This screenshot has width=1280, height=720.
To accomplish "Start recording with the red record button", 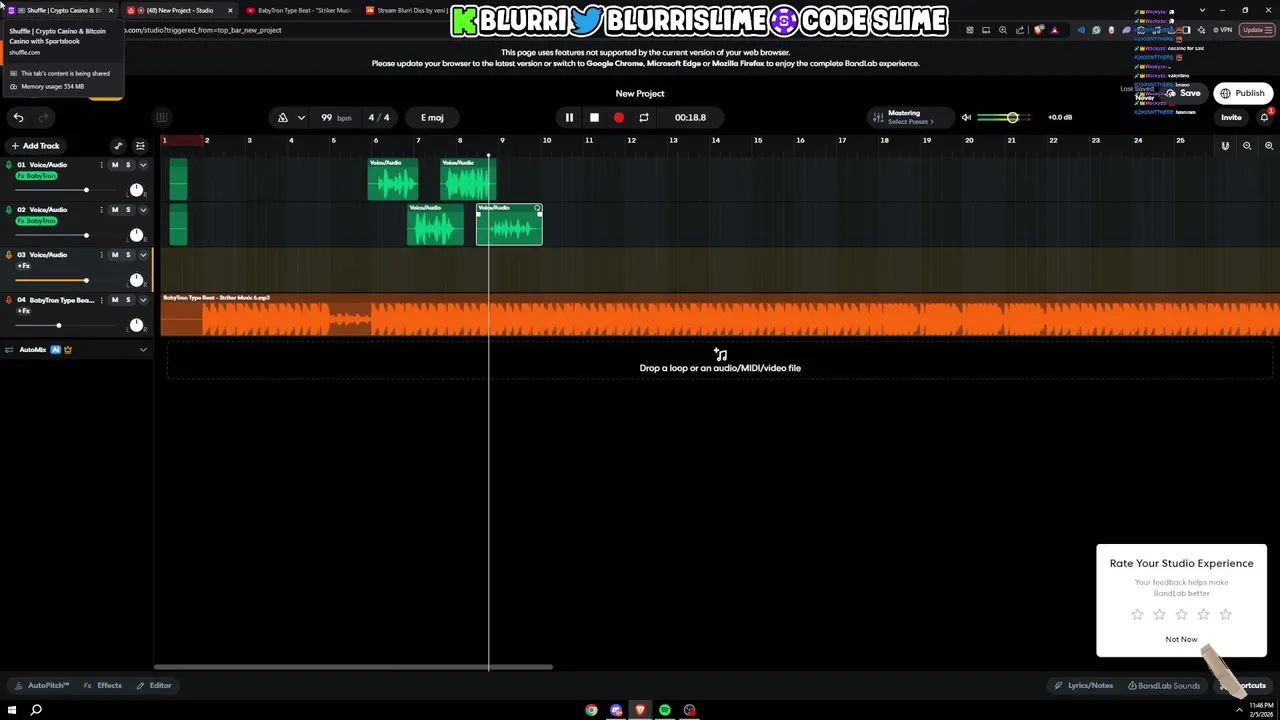I will [x=619, y=118].
